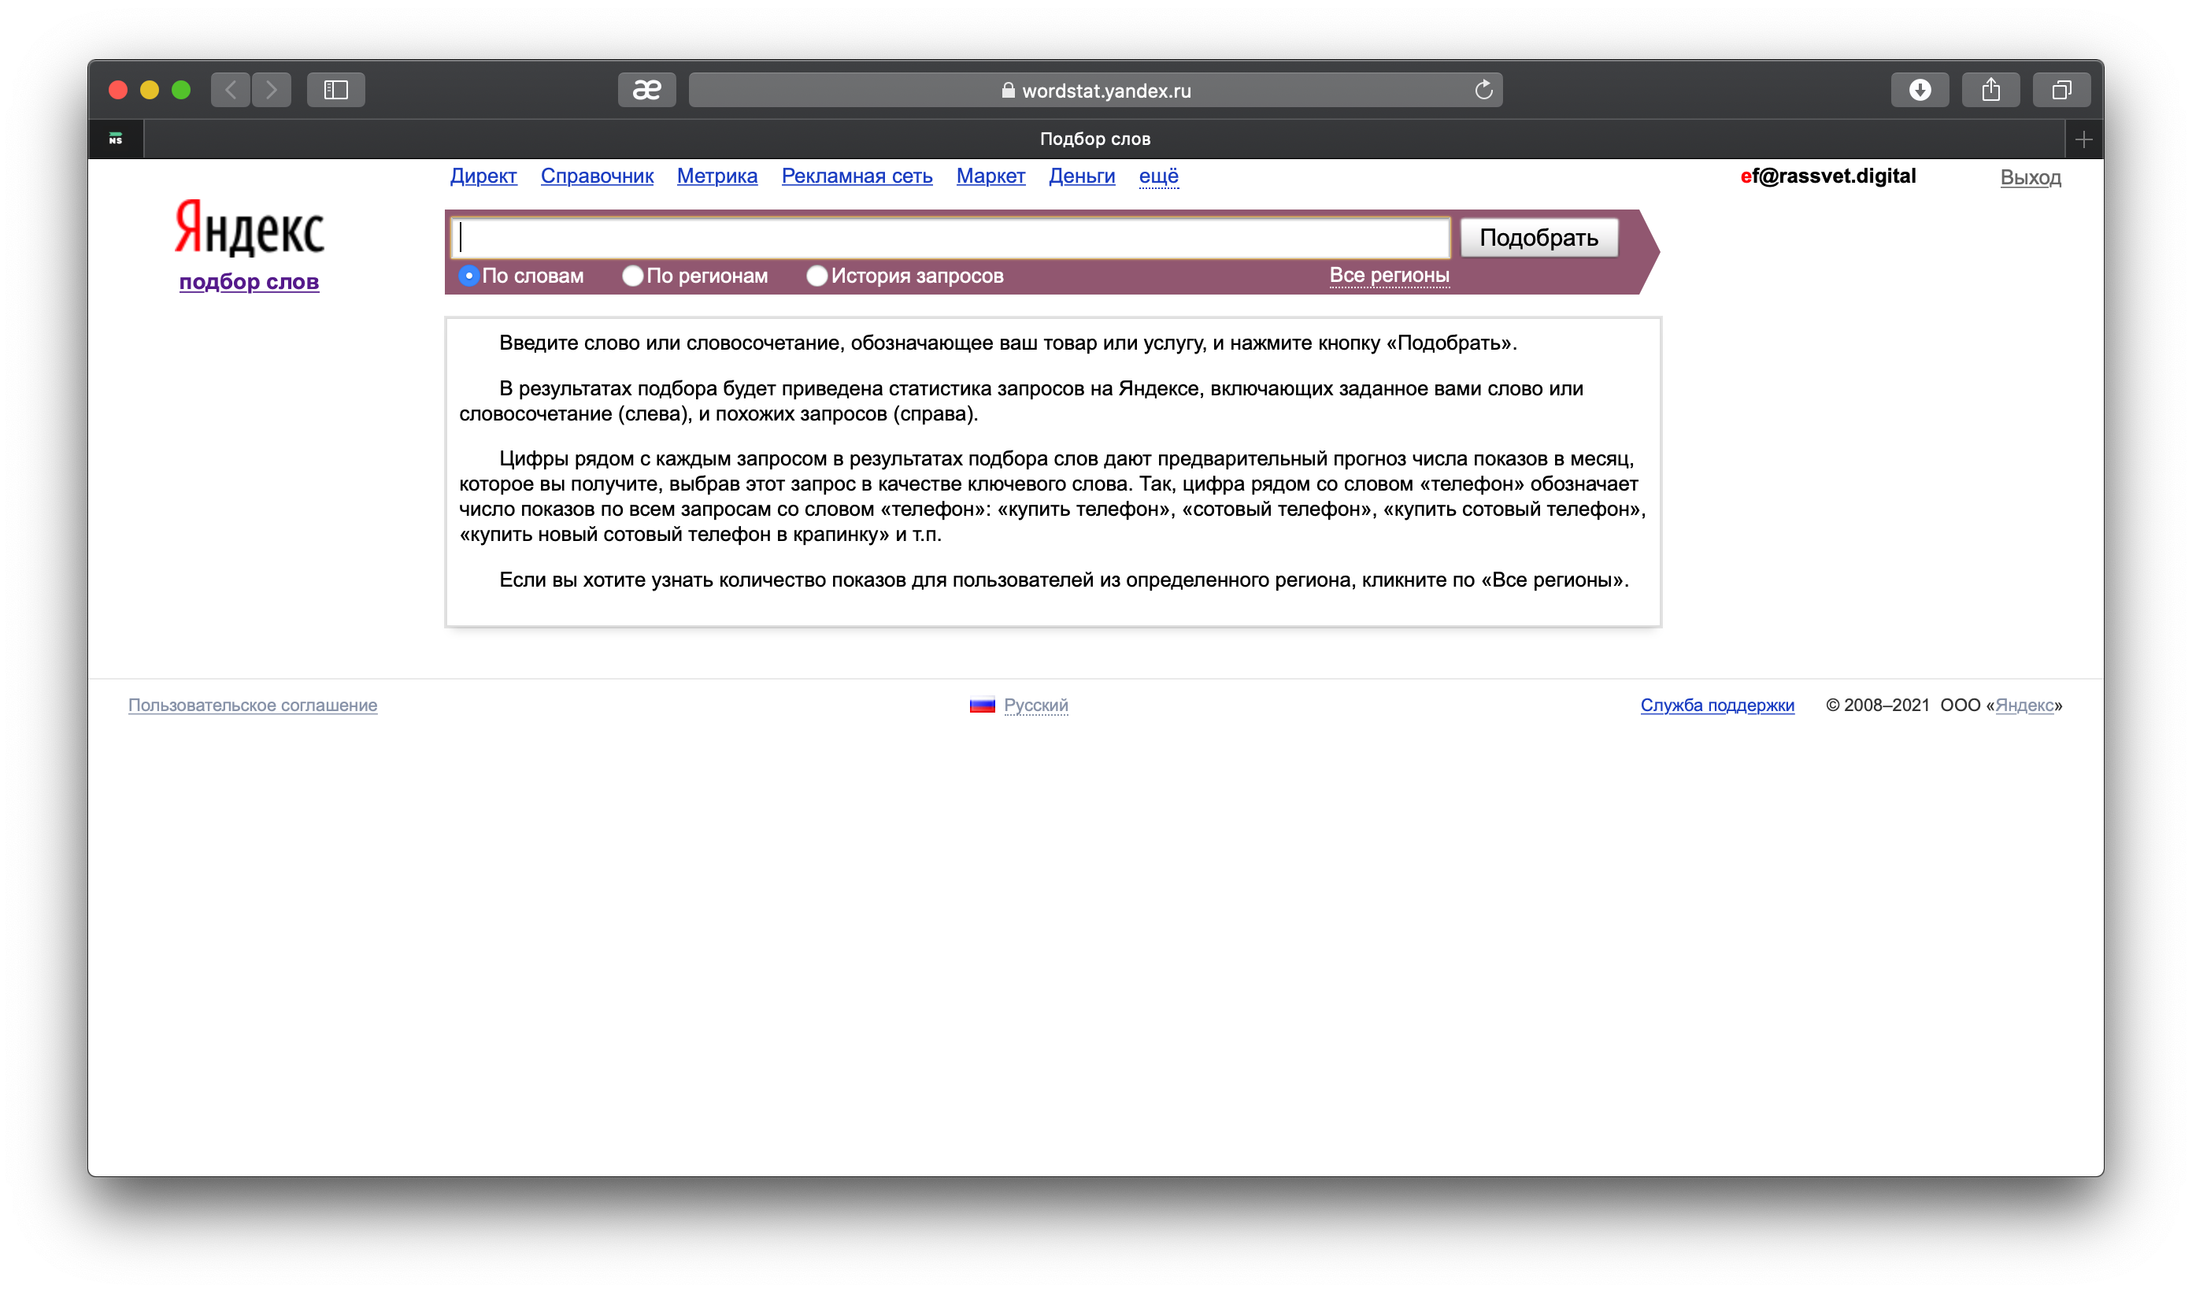Open the Директ link

coord(483,176)
